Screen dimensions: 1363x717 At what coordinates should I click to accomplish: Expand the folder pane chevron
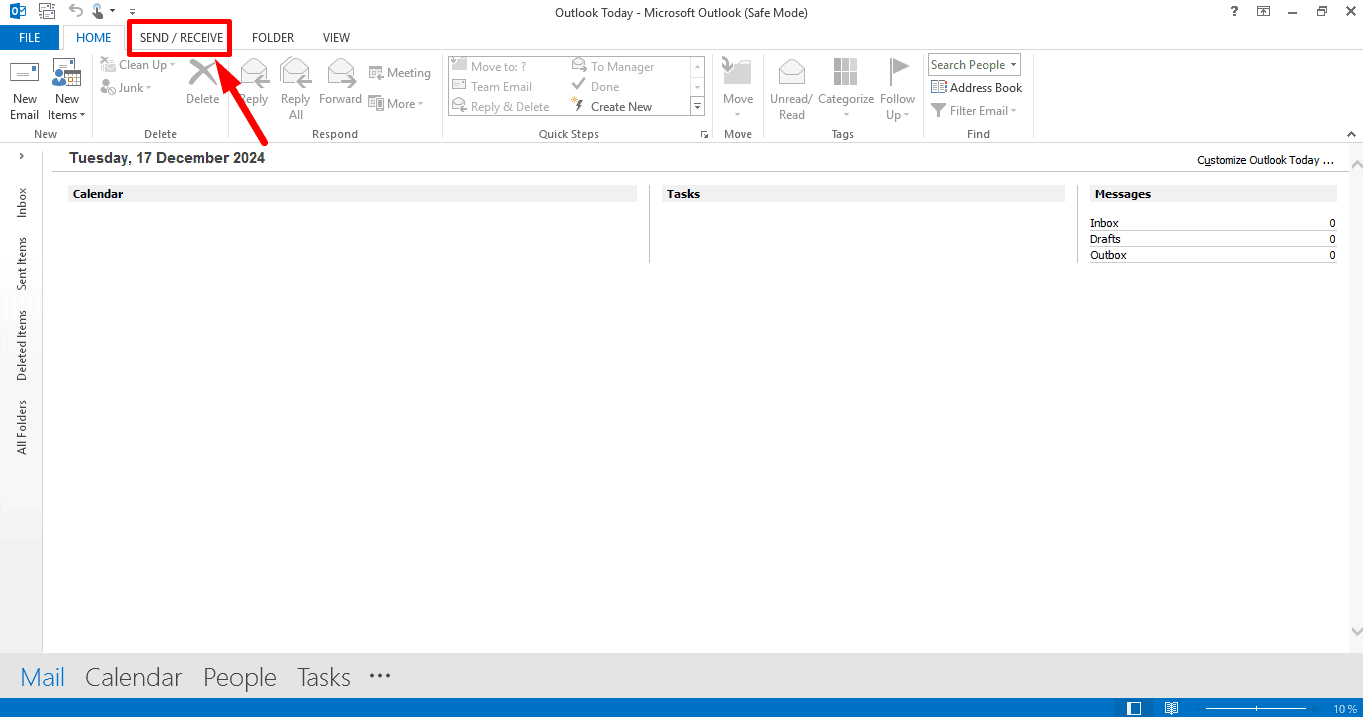pos(21,157)
